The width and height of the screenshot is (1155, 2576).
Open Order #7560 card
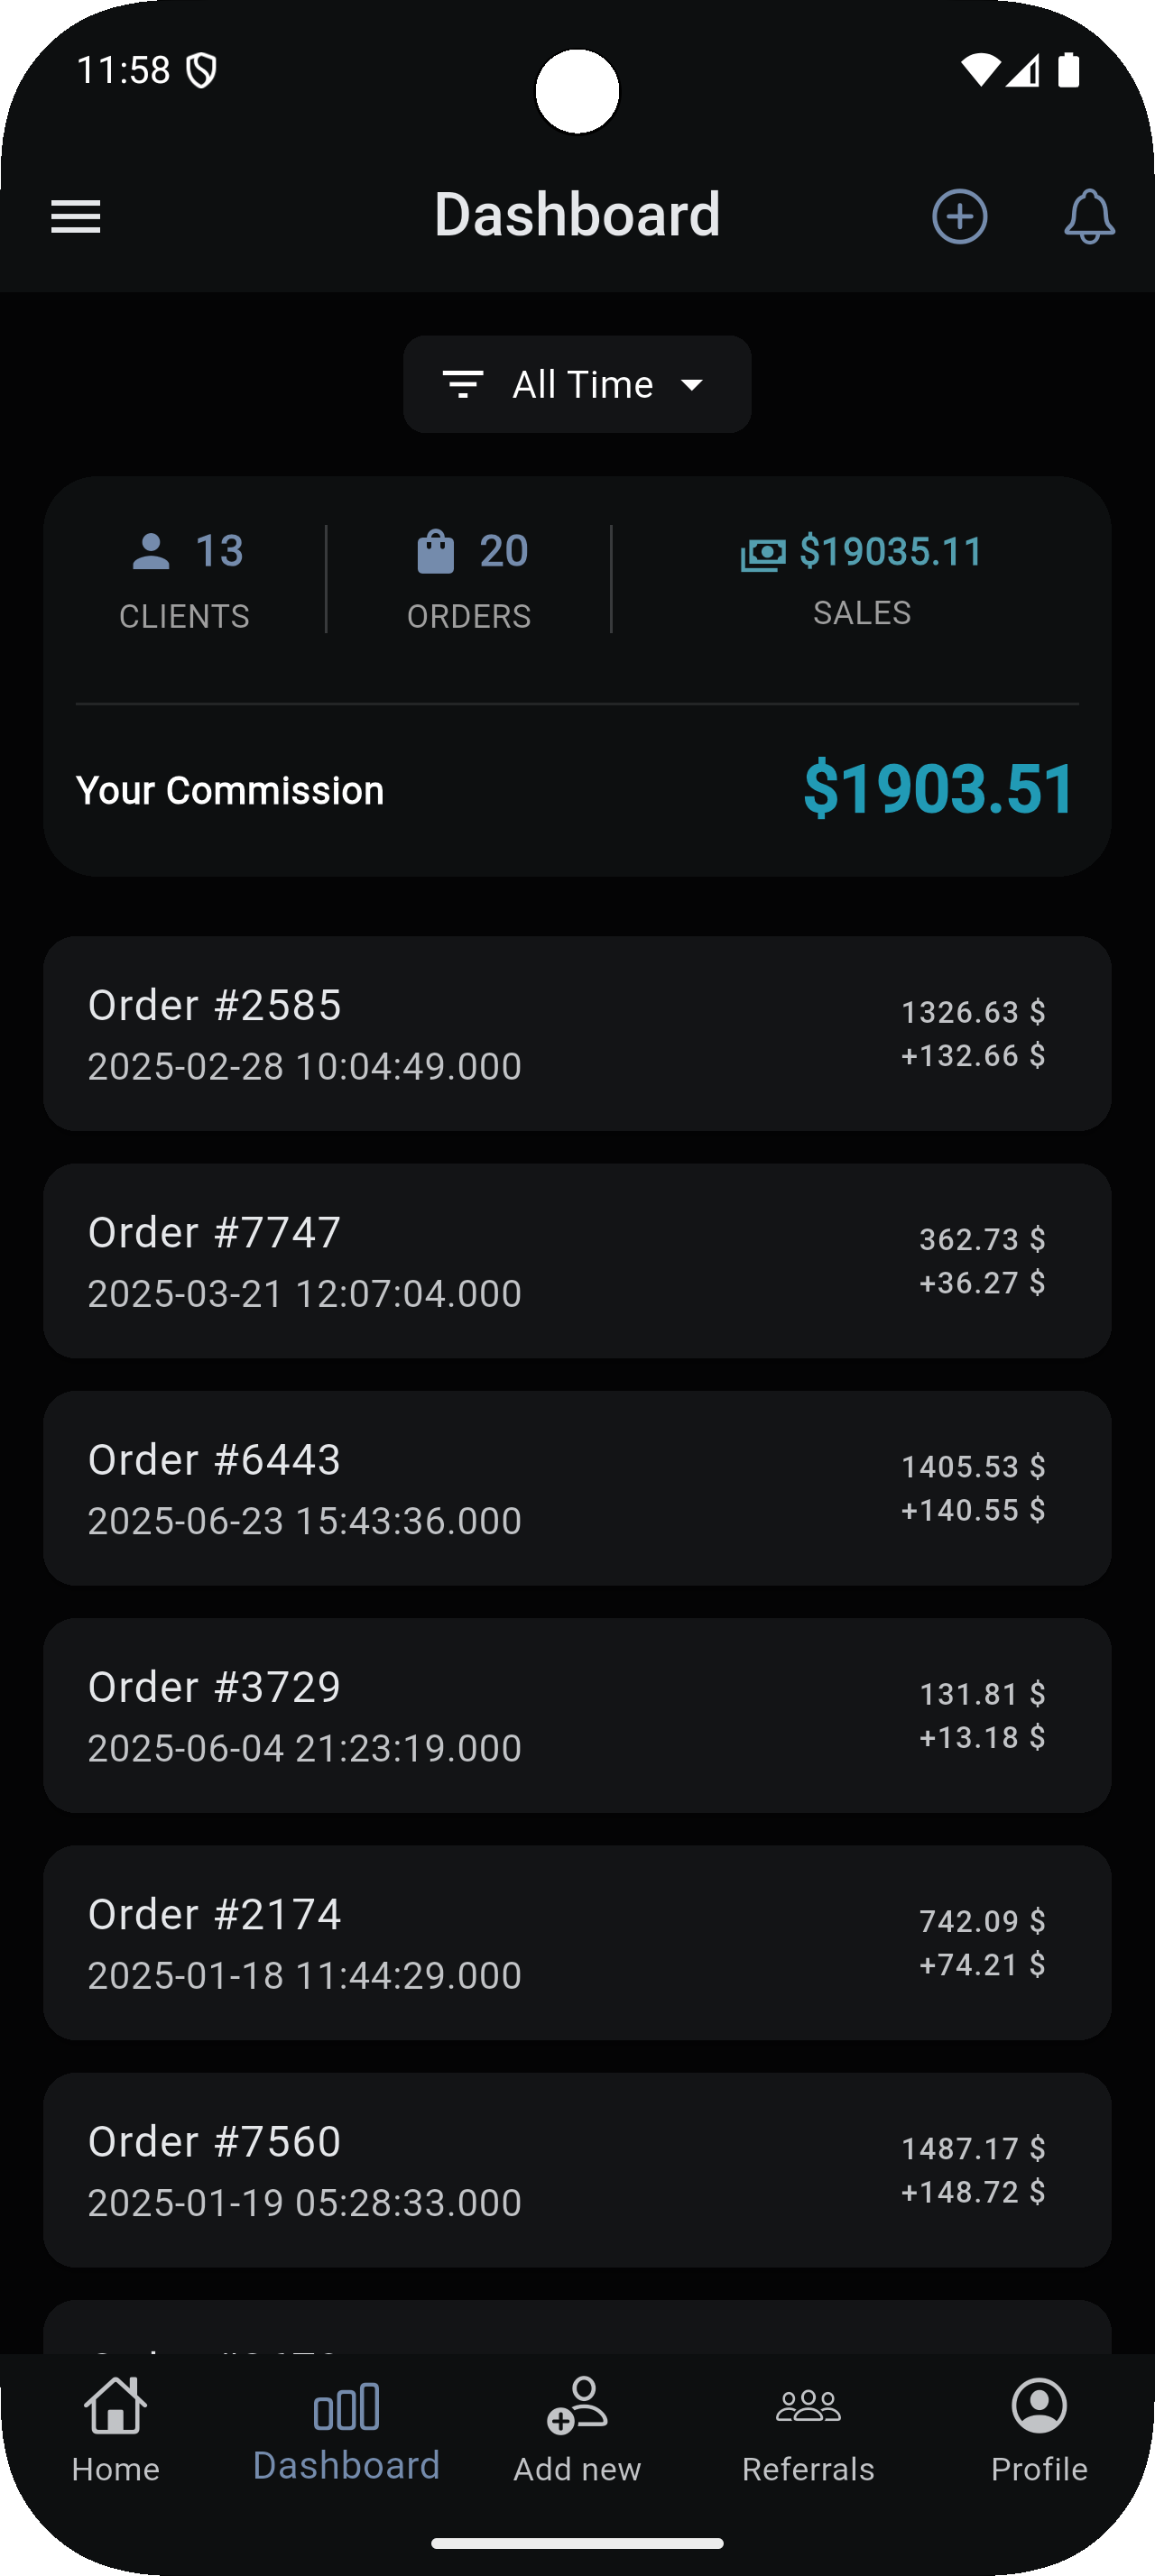tap(577, 2169)
